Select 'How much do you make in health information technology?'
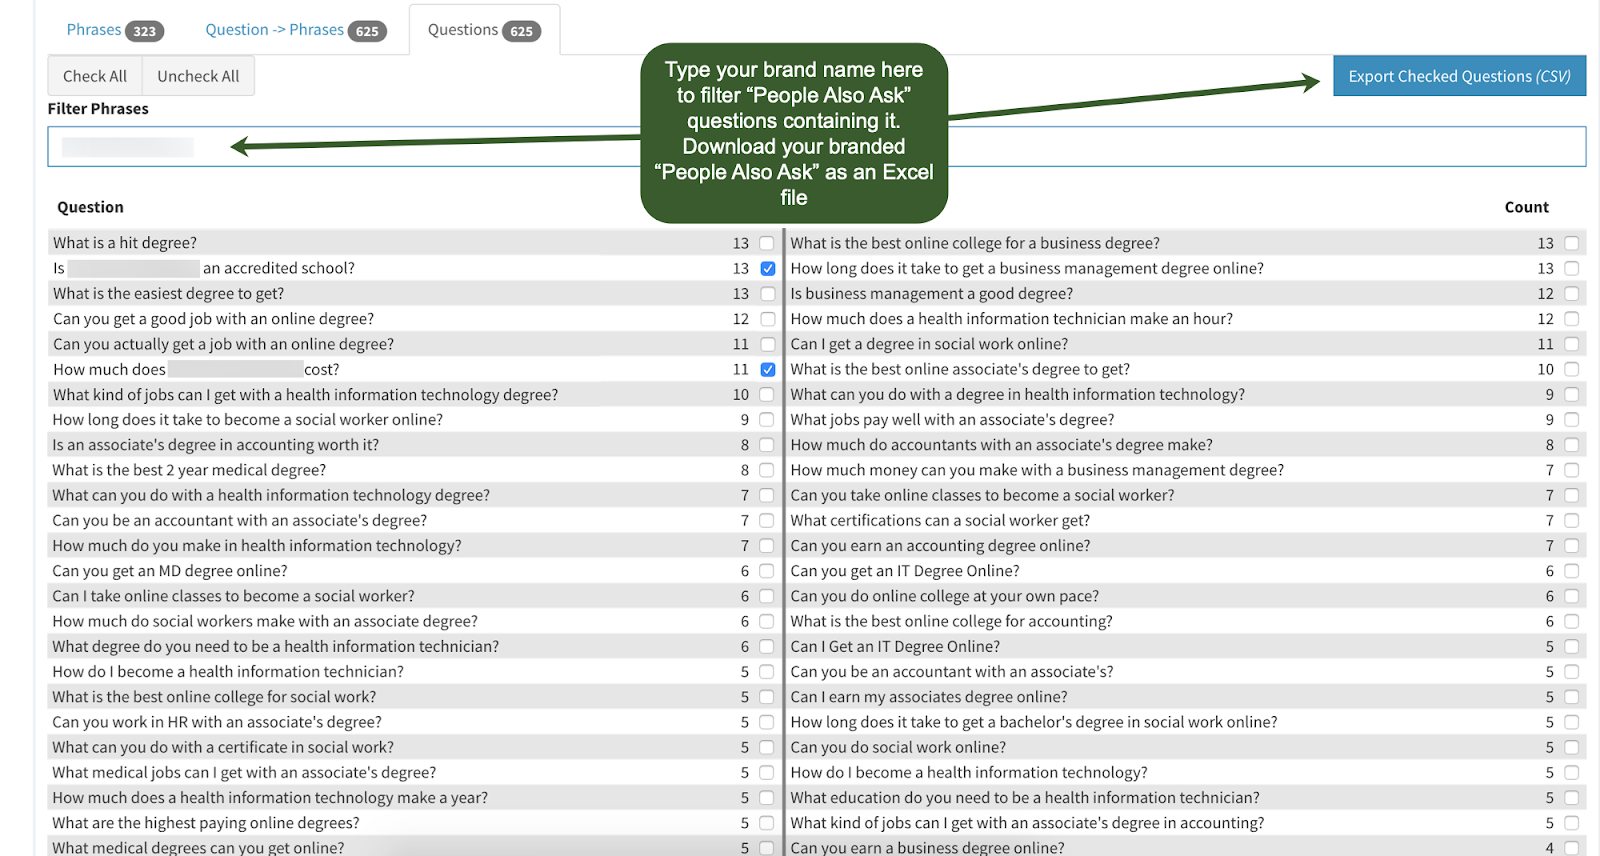The height and width of the screenshot is (856, 1600). [x=767, y=546]
